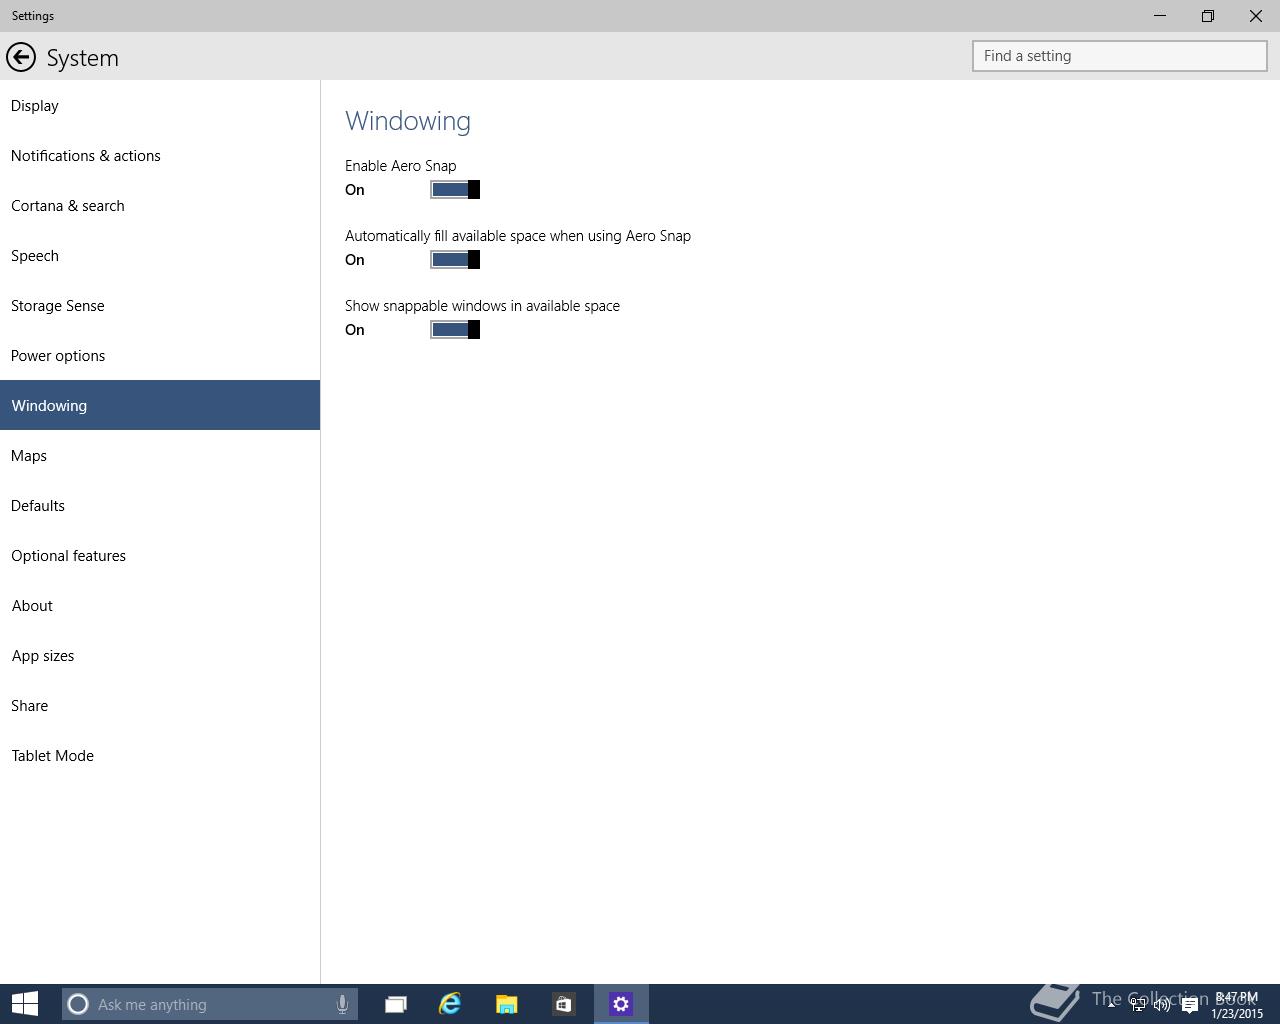This screenshot has height=1024, width=1280.
Task: Open the network icon in system tray
Action: click(x=1138, y=1005)
